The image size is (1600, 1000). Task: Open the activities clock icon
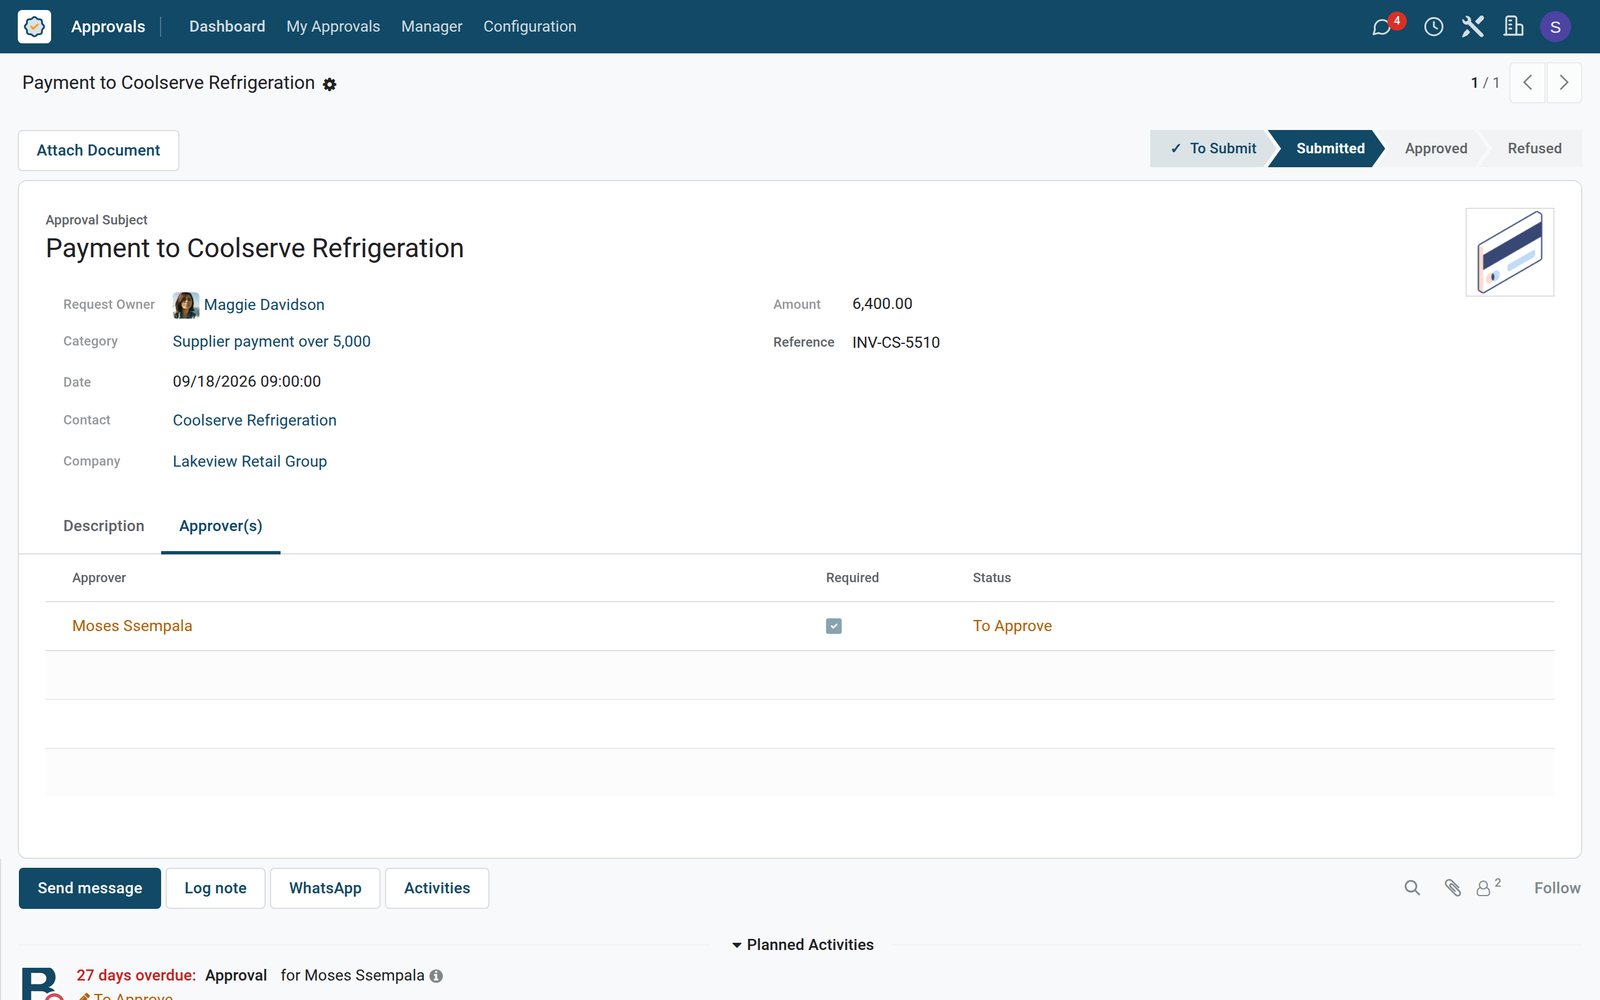click(x=1433, y=27)
